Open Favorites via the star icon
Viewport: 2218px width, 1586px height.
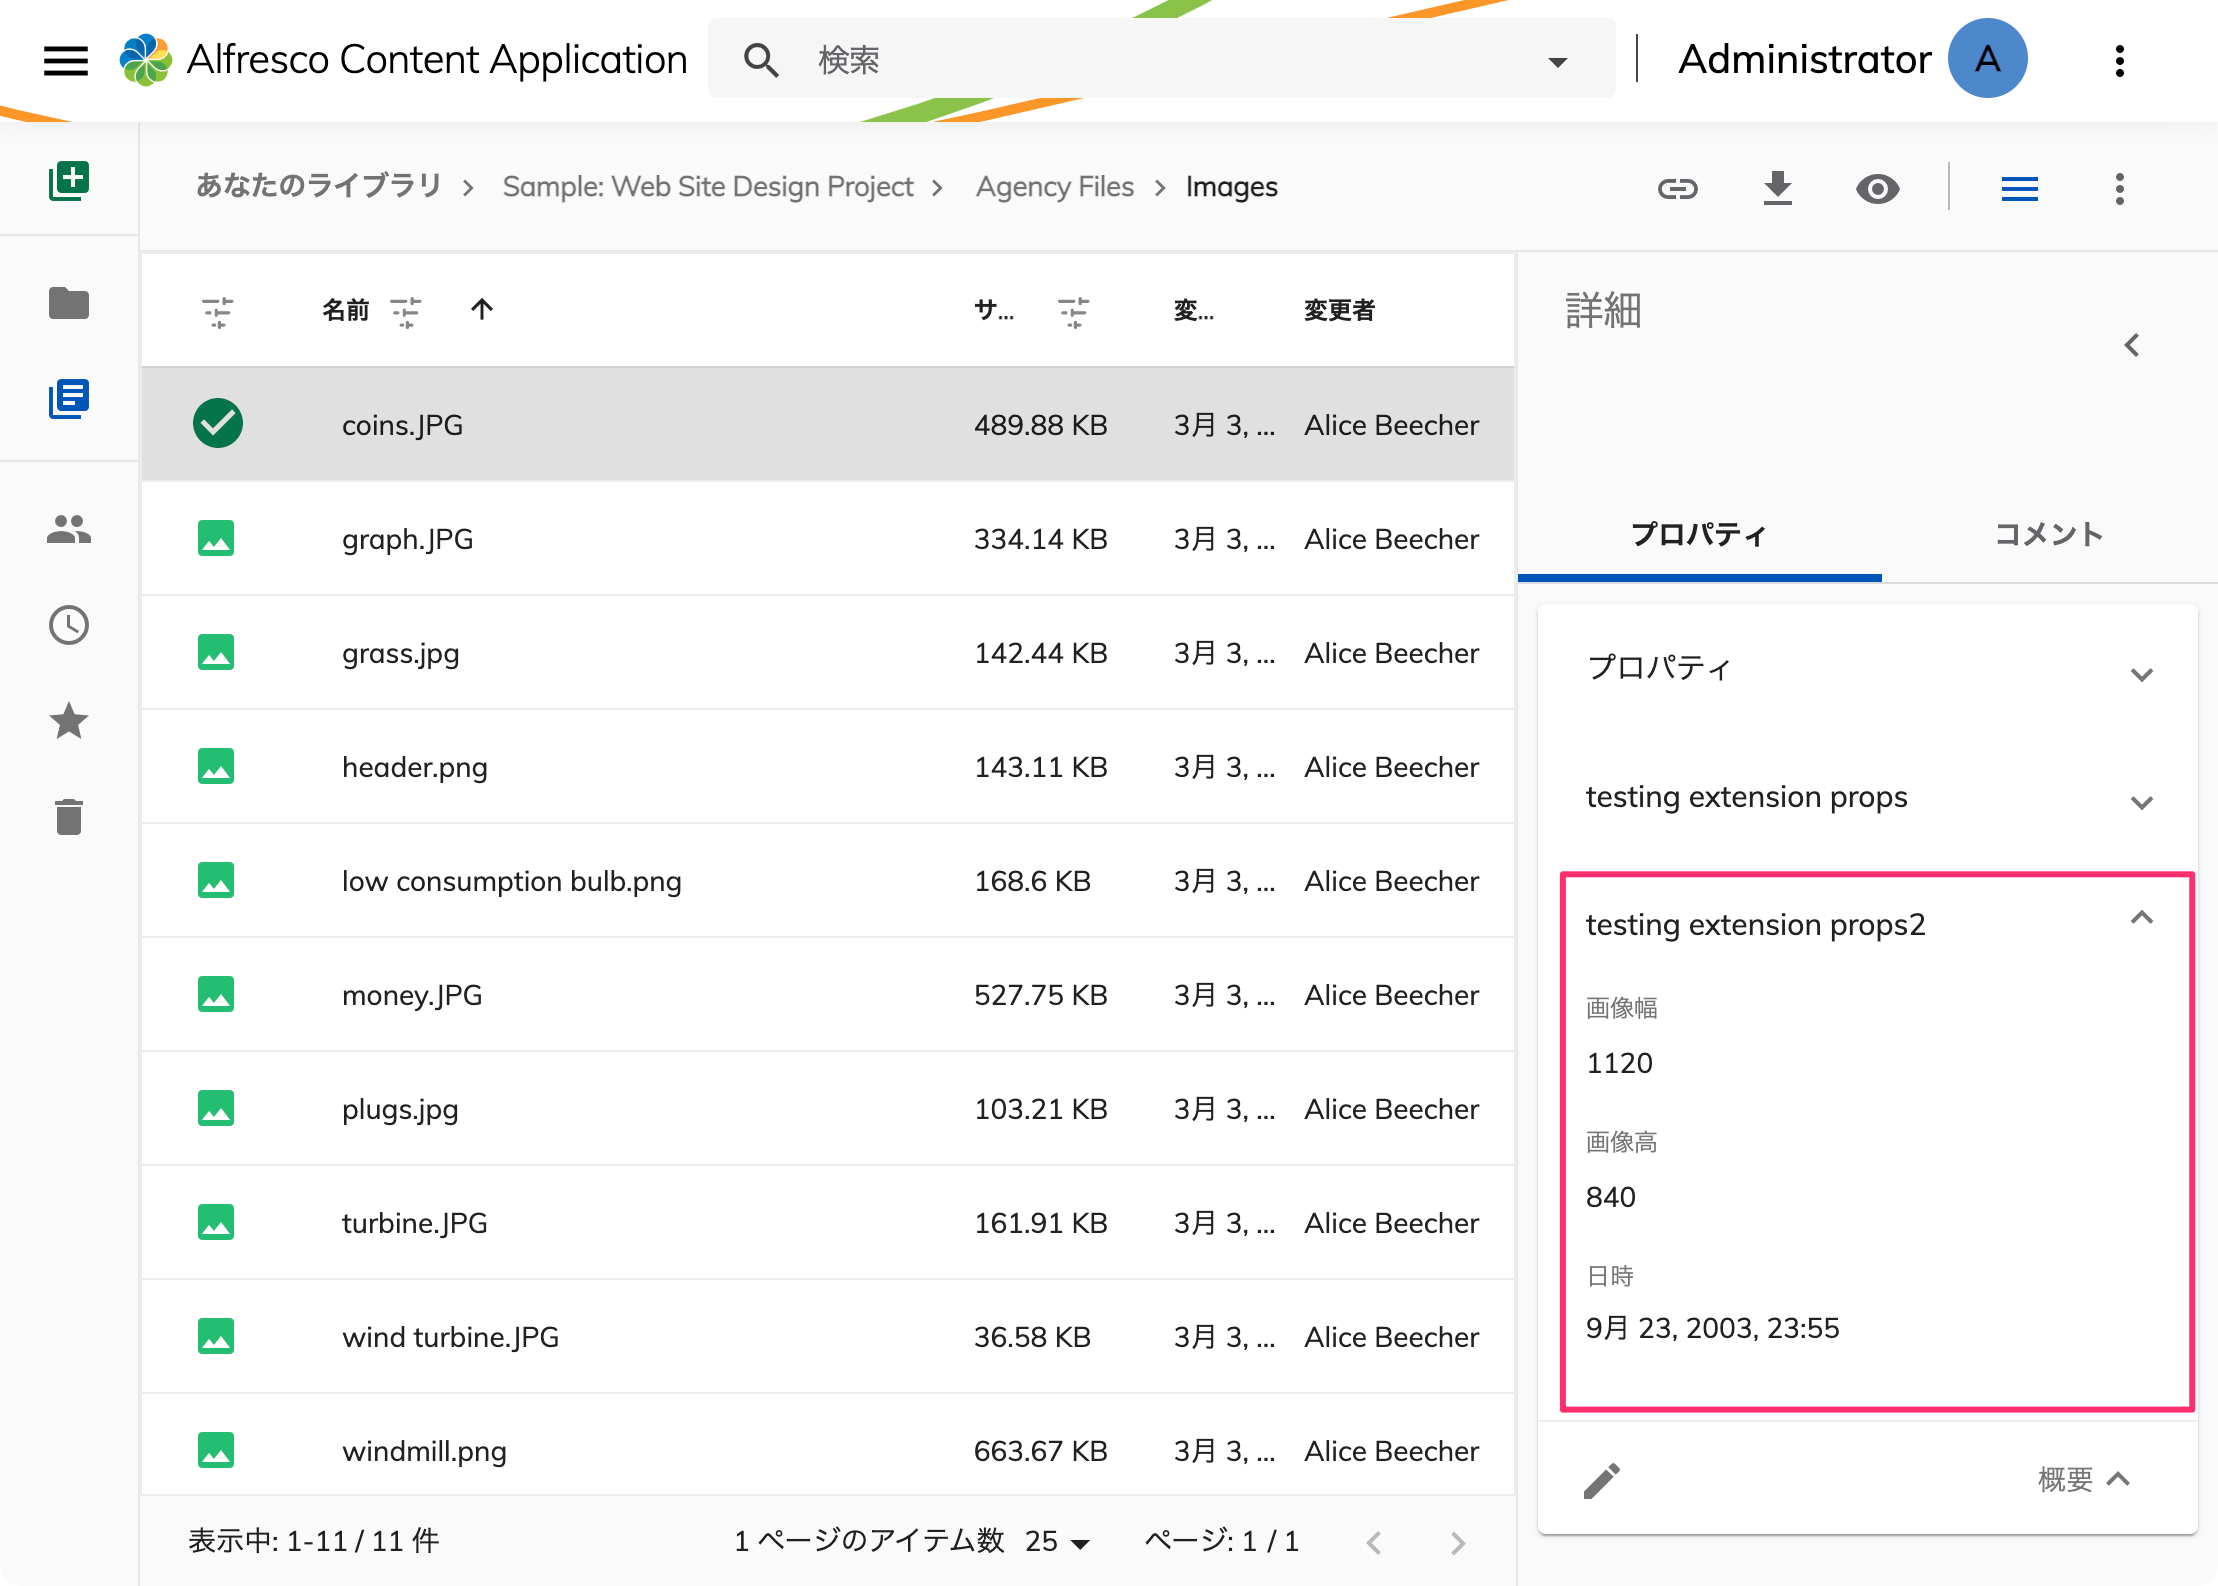[68, 720]
